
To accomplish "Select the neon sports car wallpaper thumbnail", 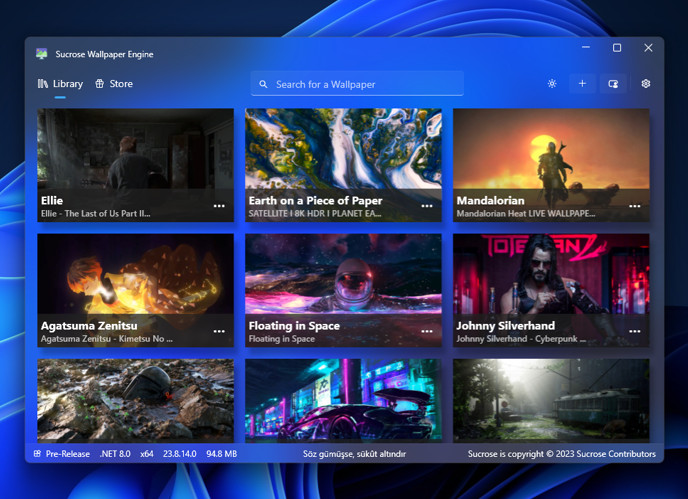I will (343, 400).
